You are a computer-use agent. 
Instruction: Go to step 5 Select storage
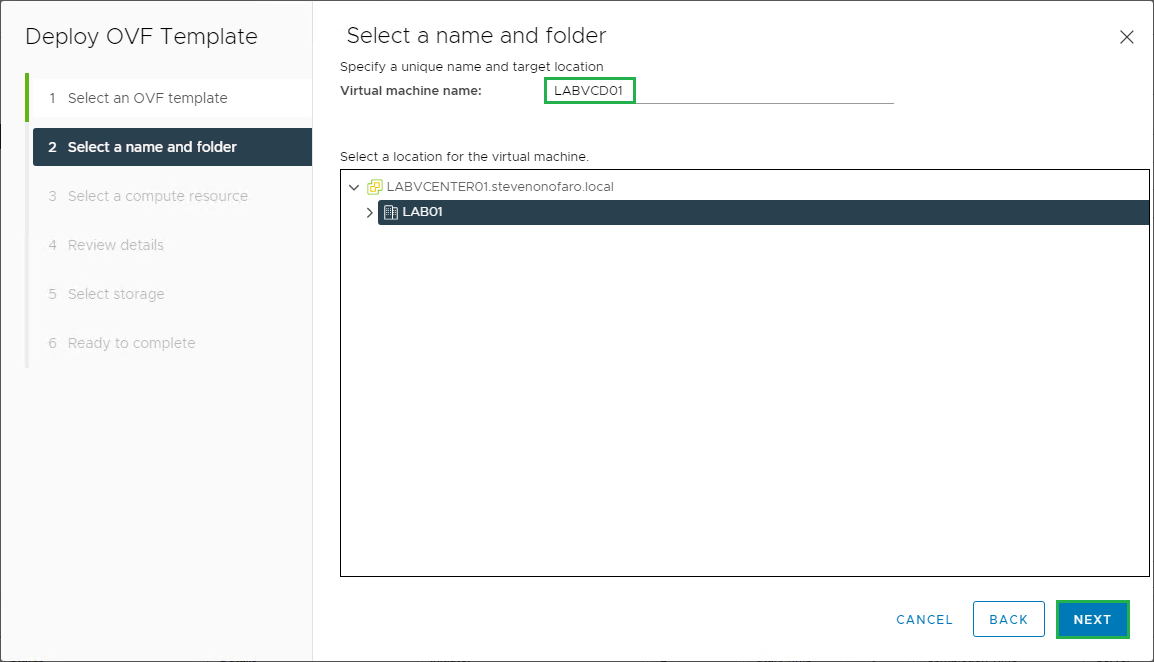point(116,294)
